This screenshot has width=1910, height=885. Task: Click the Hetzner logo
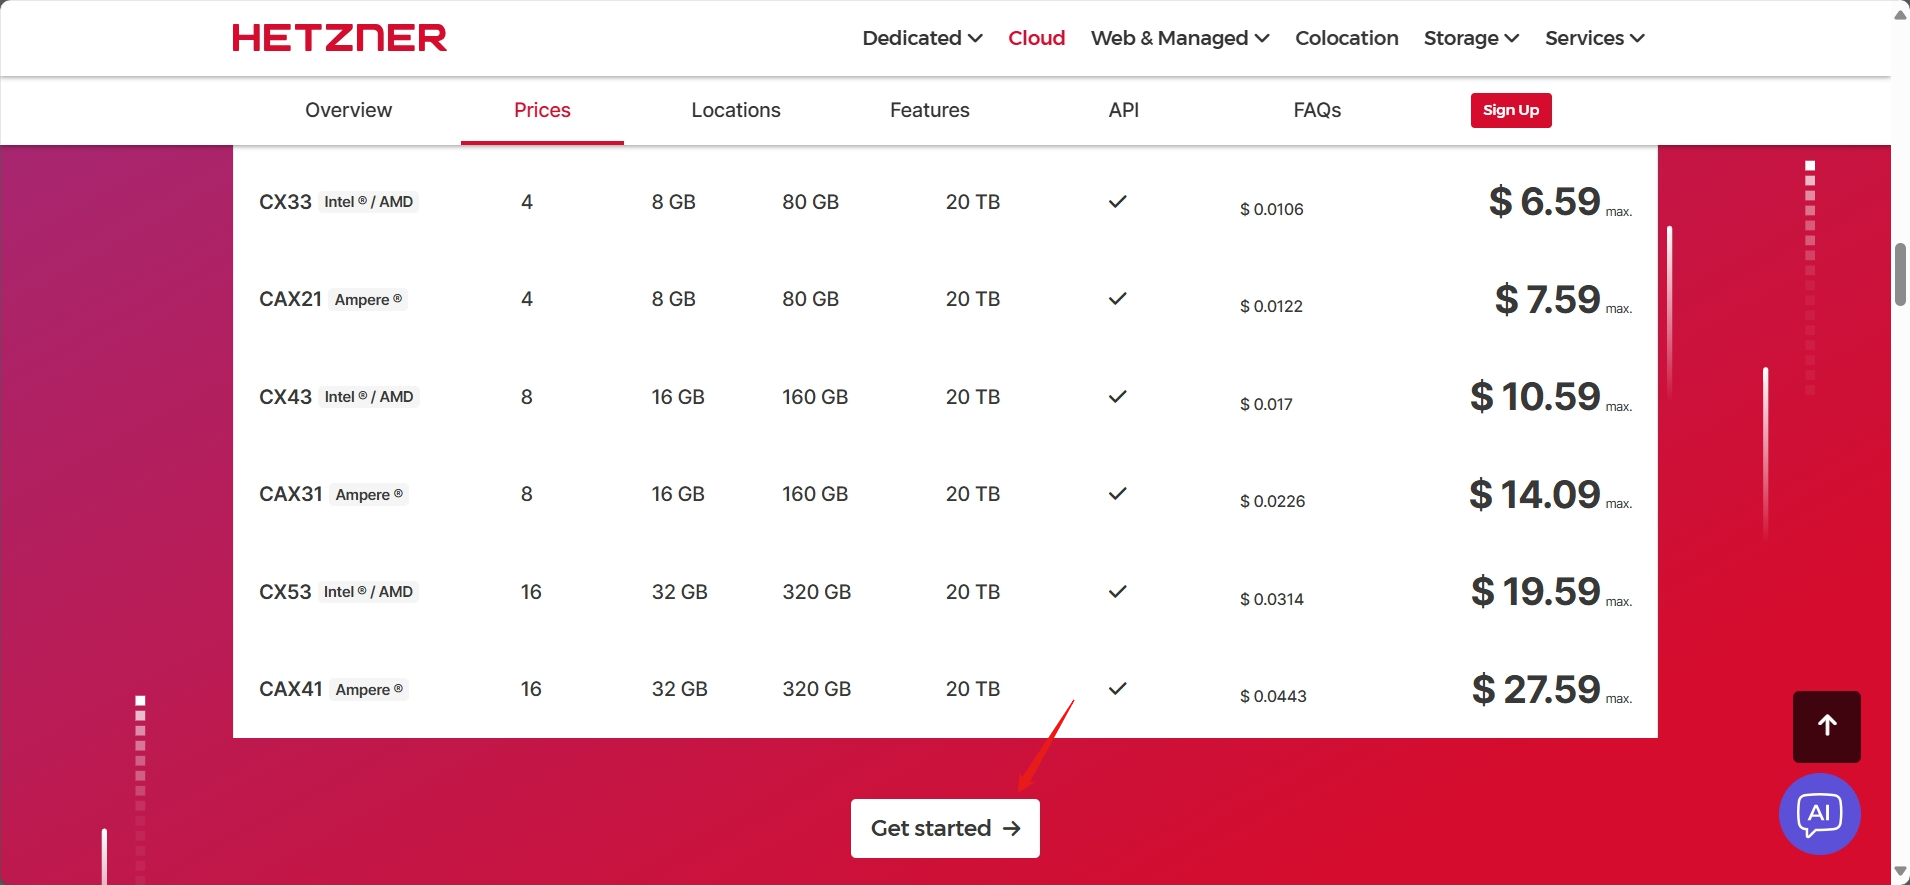click(x=339, y=38)
